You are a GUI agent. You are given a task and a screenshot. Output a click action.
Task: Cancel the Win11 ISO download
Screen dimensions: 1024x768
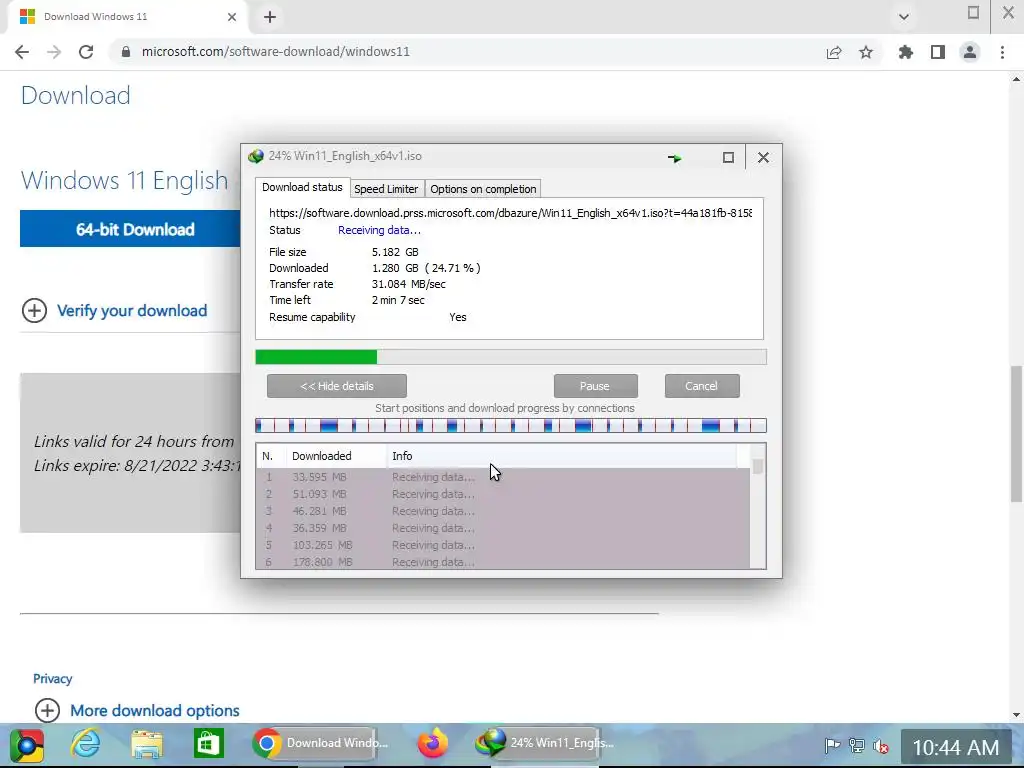point(702,386)
